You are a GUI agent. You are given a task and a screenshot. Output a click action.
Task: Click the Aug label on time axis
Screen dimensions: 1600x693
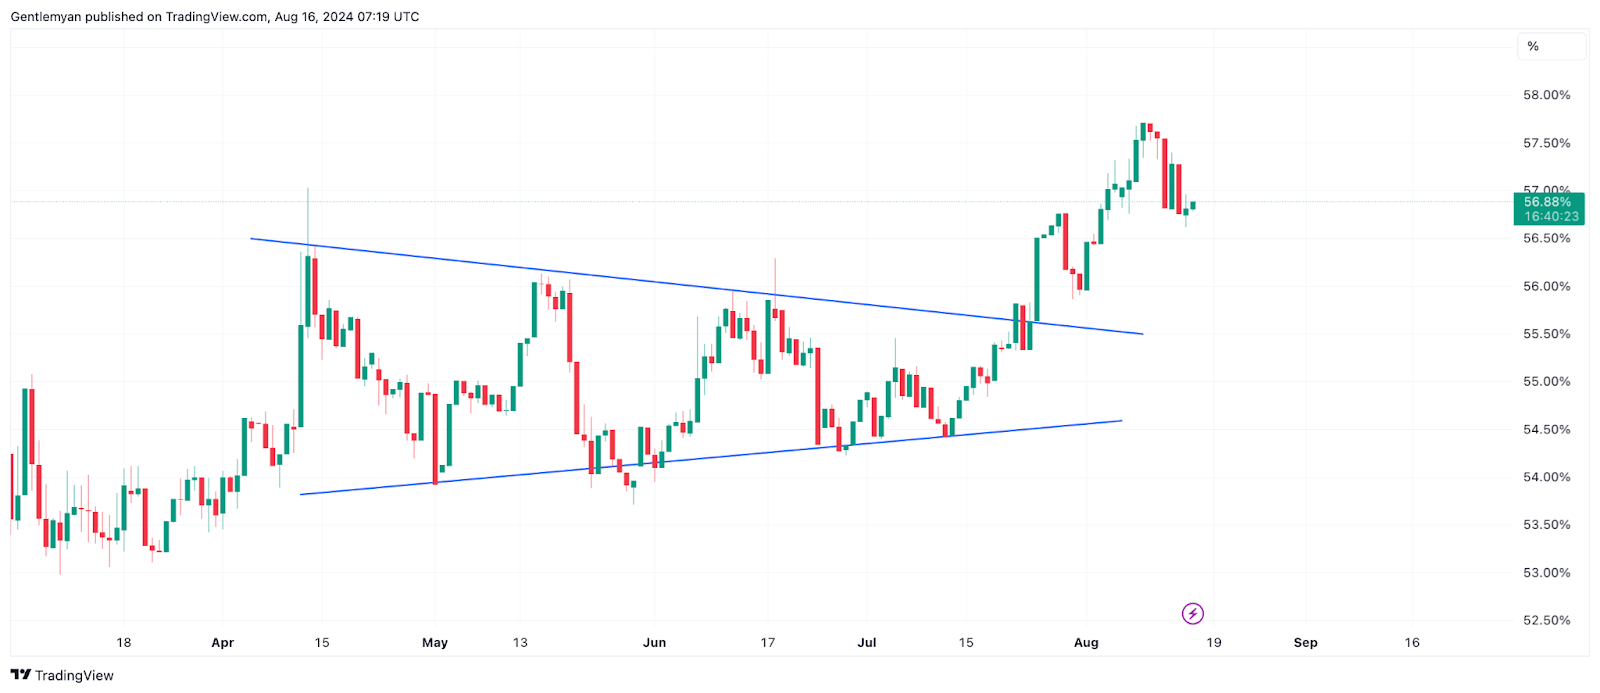[1086, 642]
